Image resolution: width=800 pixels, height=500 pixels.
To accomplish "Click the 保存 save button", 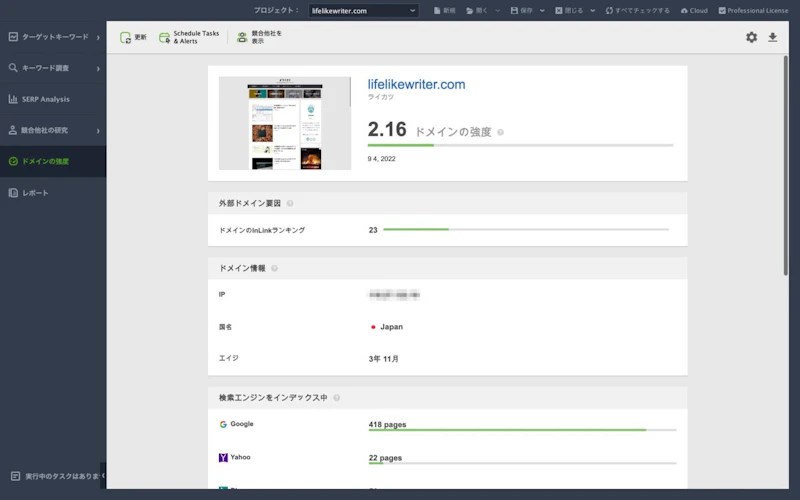I will pyautogui.click(x=521, y=11).
